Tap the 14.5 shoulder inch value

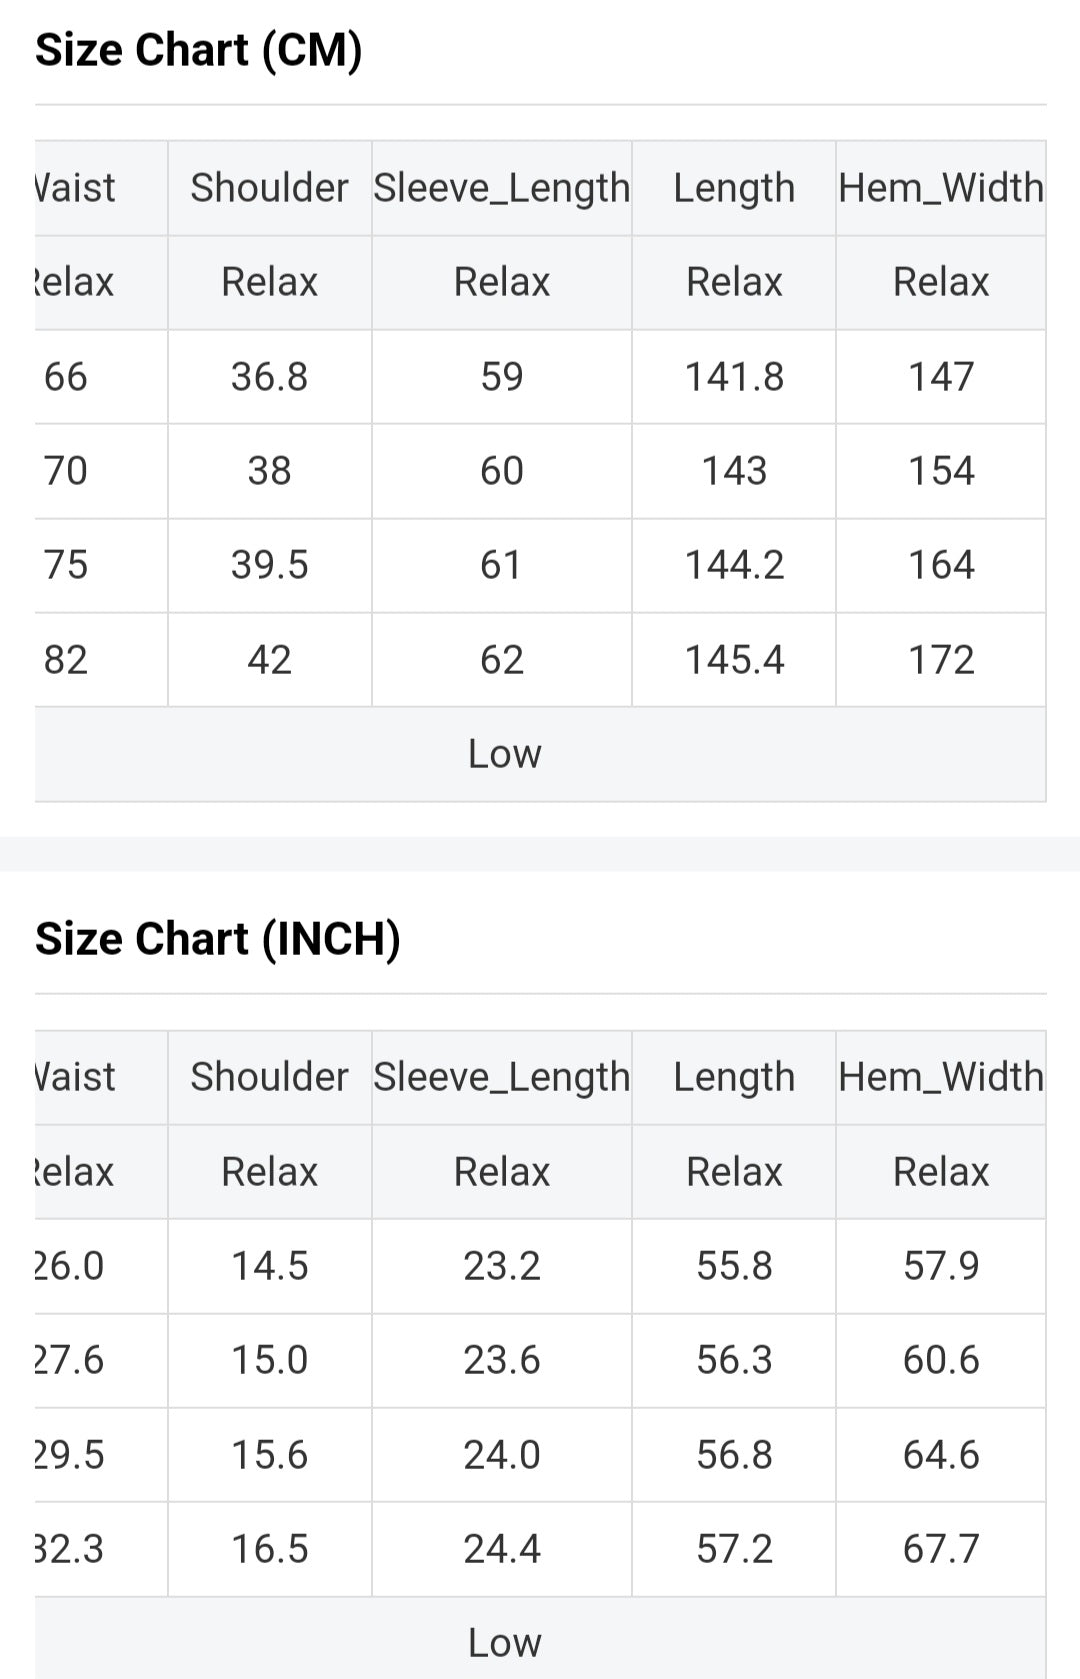pos(269,1266)
